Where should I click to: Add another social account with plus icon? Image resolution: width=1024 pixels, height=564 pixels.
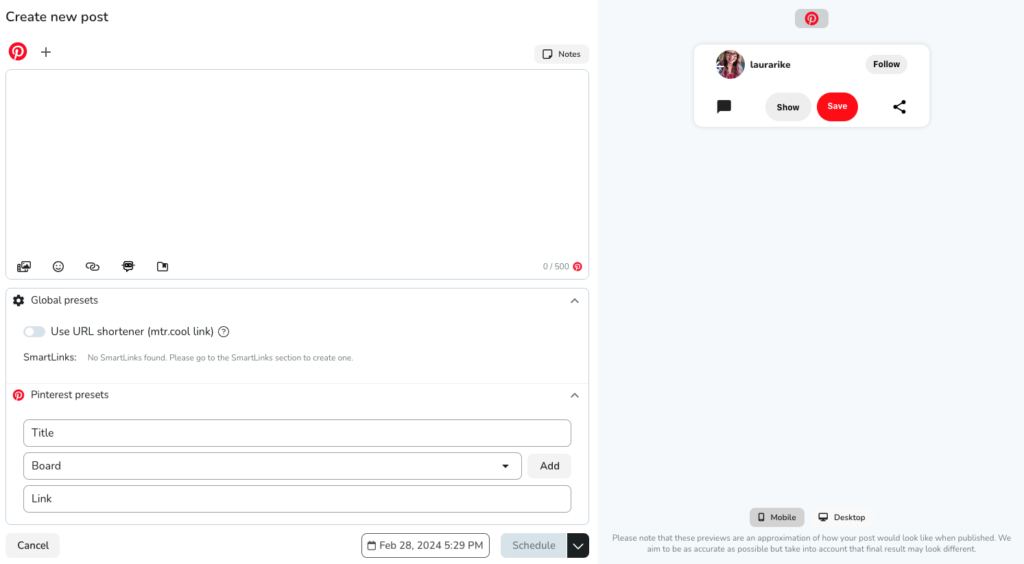pyautogui.click(x=46, y=52)
